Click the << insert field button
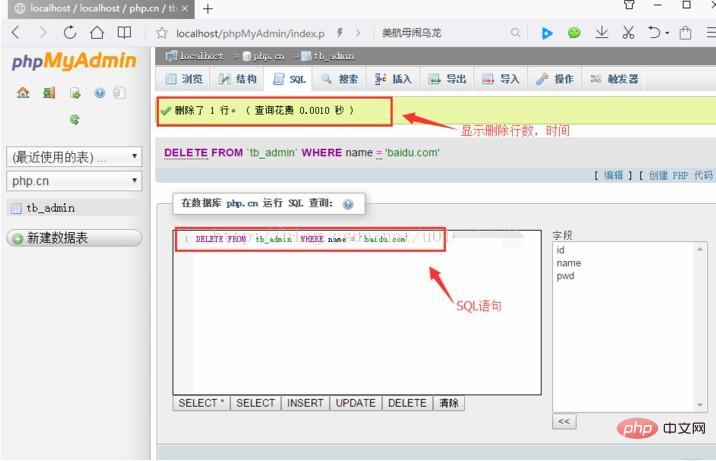Screen dimensions: 716x461 [x=564, y=421]
